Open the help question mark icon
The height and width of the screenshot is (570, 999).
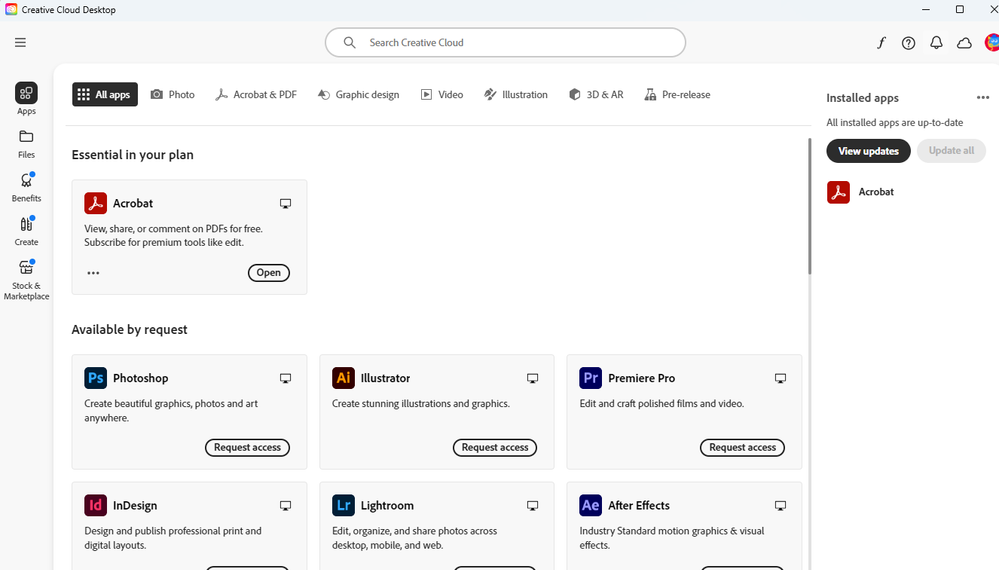point(909,43)
